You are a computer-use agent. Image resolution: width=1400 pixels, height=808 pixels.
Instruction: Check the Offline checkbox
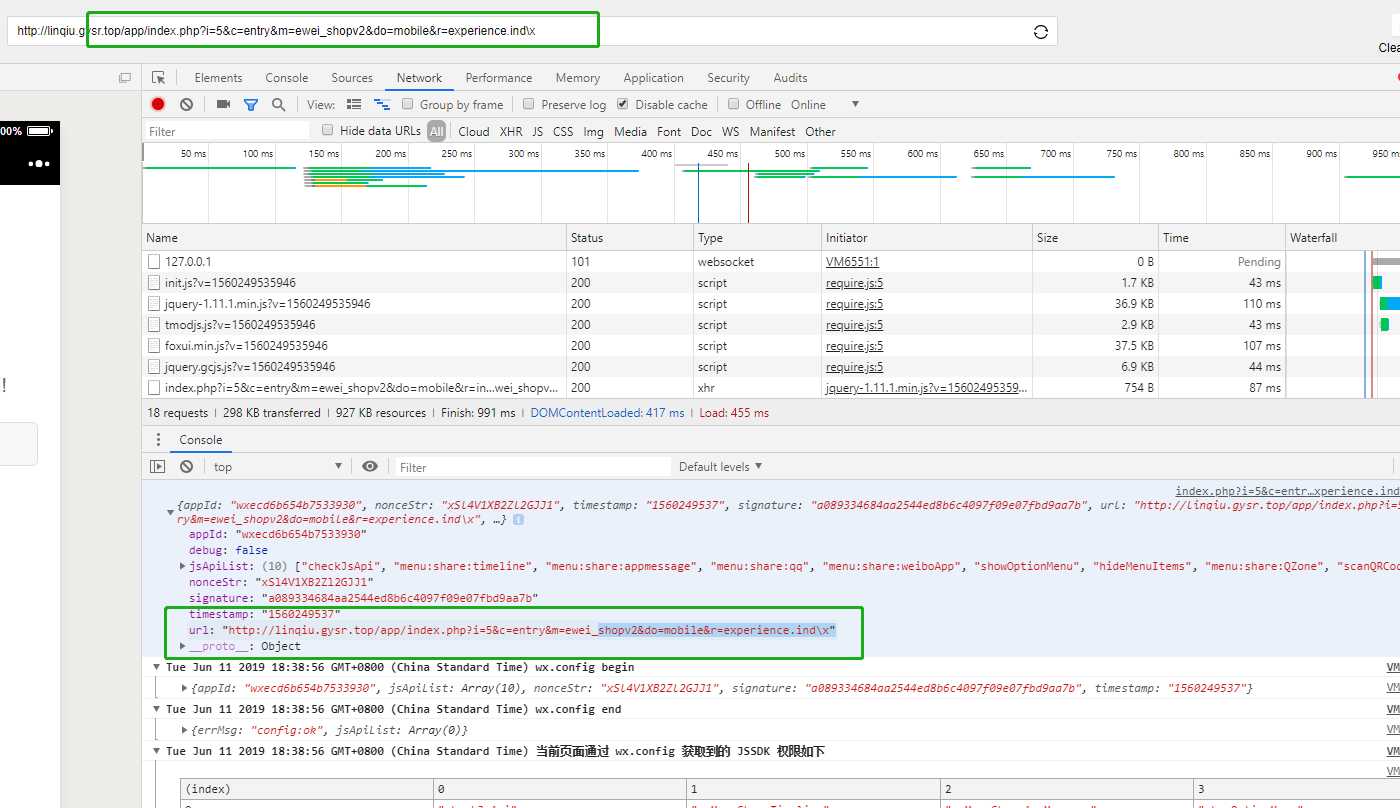(x=733, y=104)
